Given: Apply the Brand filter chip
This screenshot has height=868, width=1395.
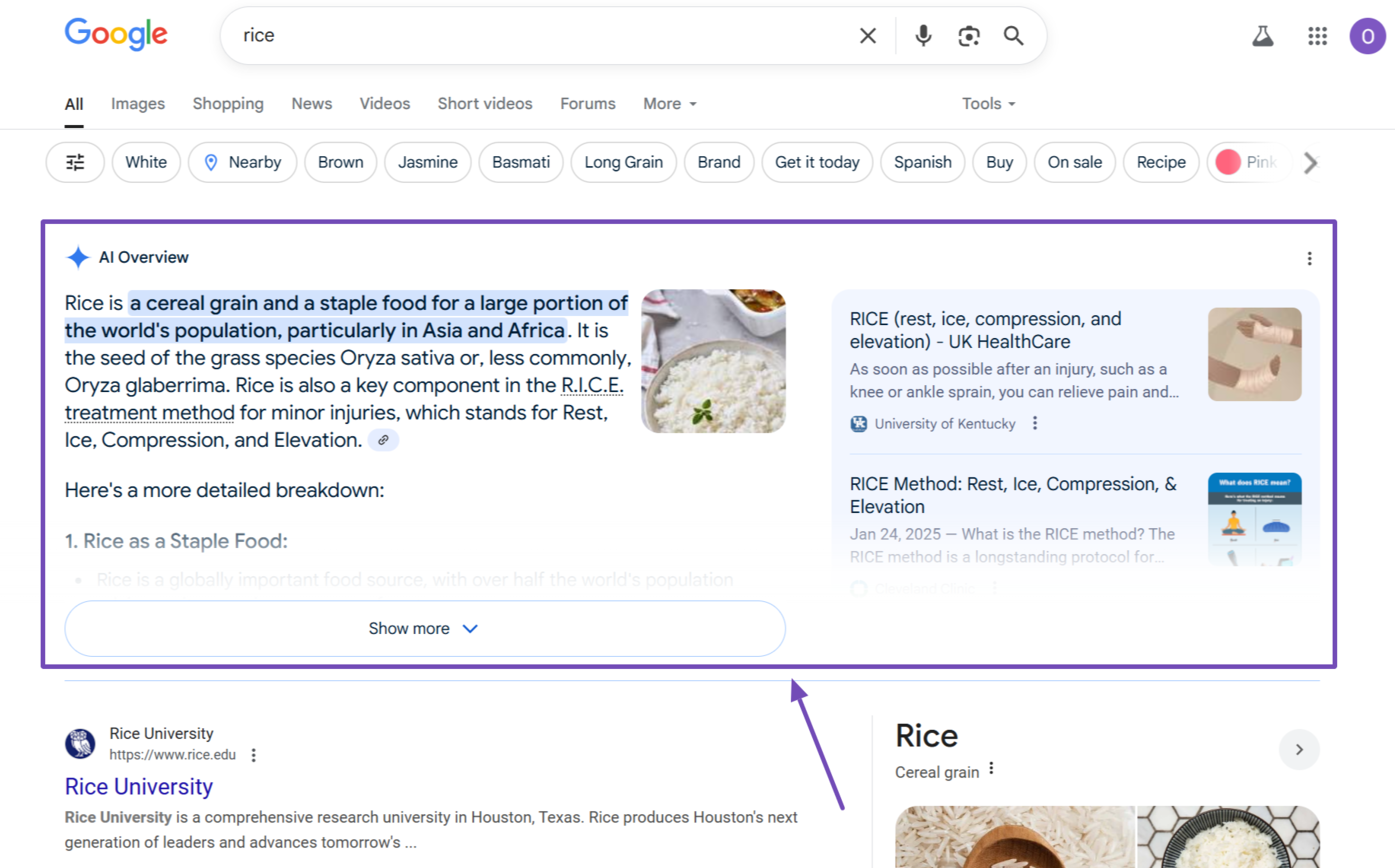Looking at the screenshot, I should click(x=719, y=162).
